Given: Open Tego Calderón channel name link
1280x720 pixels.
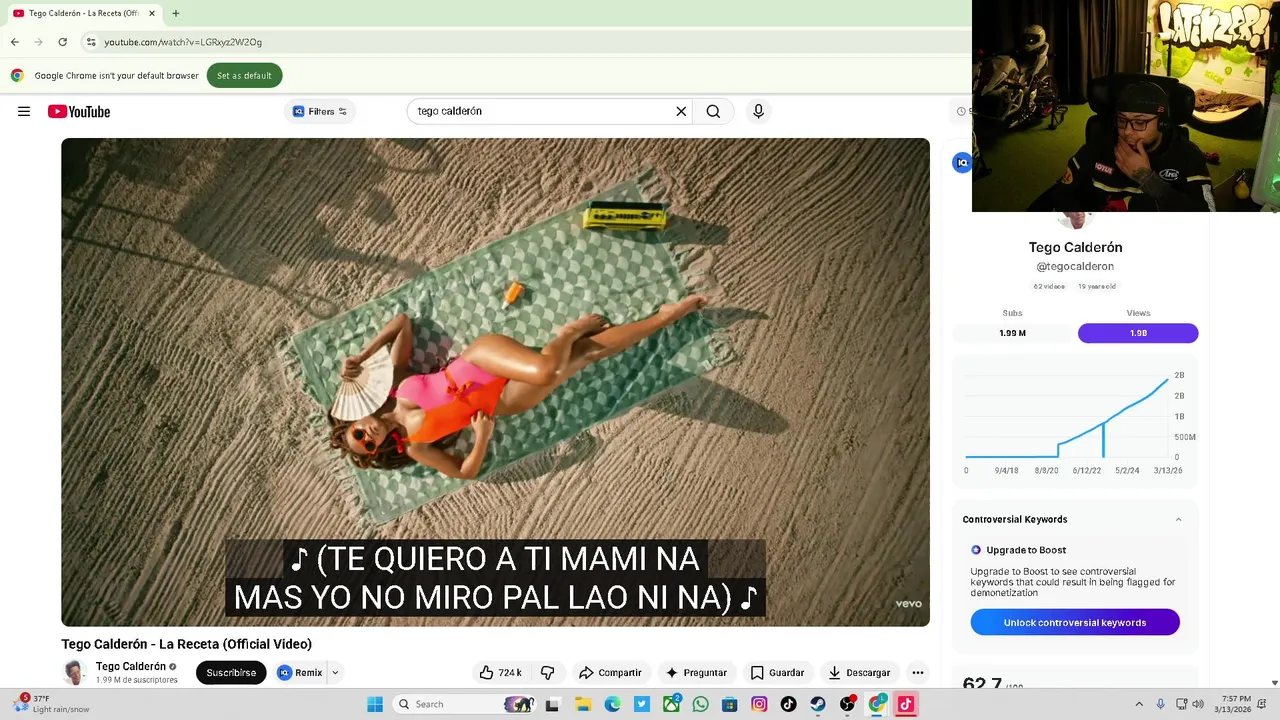Looking at the screenshot, I should pyautogui.click(x=131, y=667).
